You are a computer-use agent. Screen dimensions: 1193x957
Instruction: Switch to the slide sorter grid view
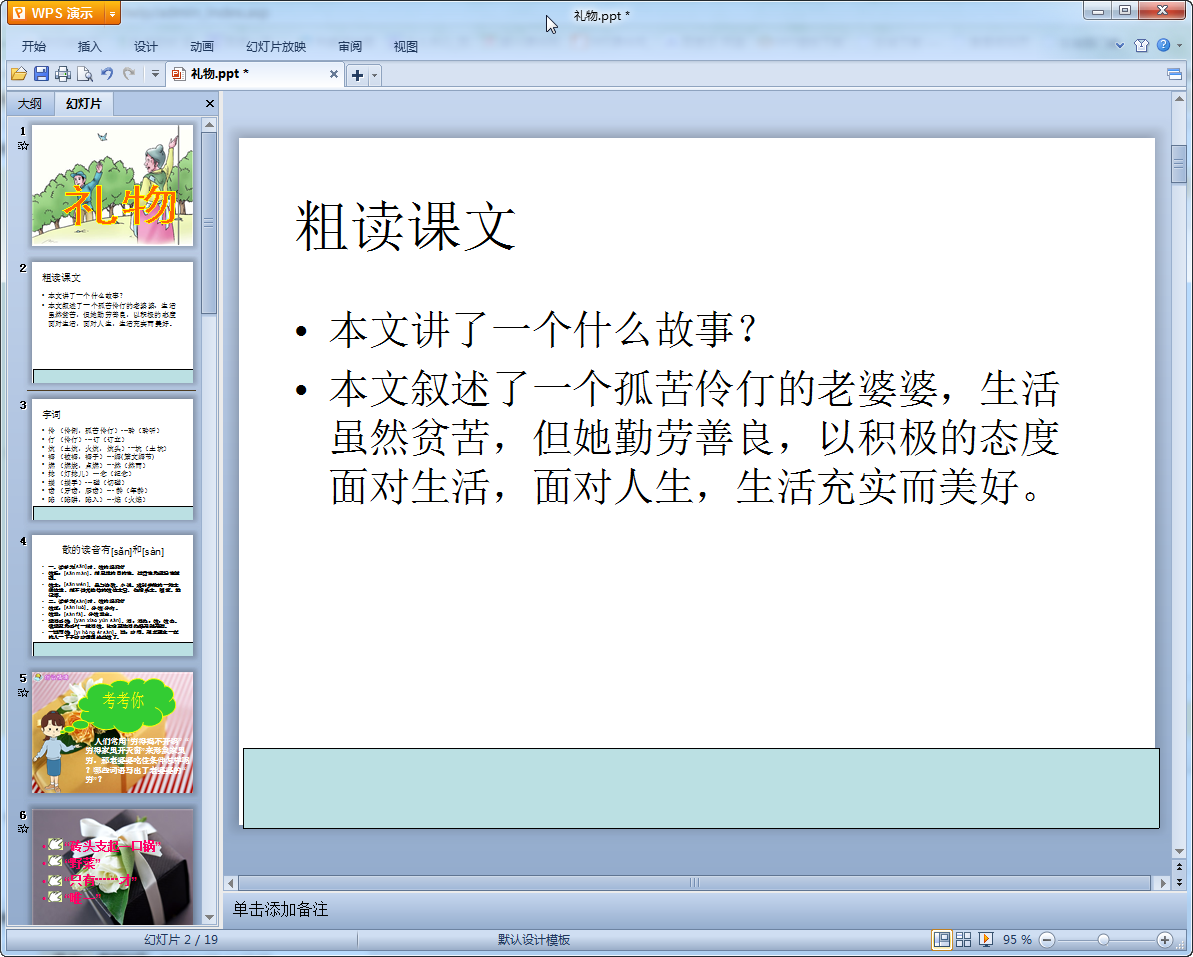pos(964,940)
